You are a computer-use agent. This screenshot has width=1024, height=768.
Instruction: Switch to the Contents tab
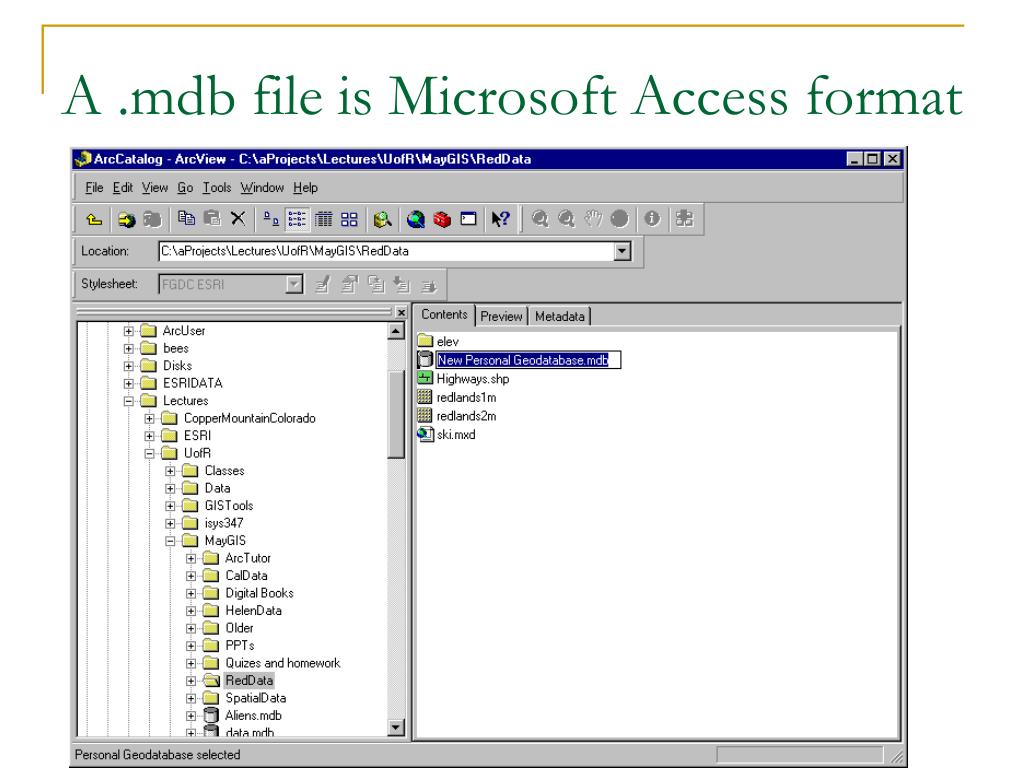(444, 314)
